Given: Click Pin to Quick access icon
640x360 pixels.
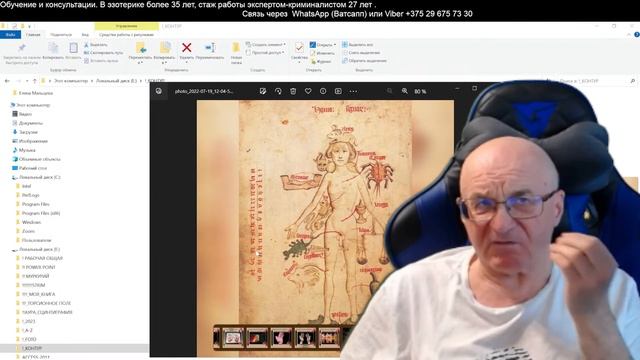Looking at the screenshot, I should [22, 48].
